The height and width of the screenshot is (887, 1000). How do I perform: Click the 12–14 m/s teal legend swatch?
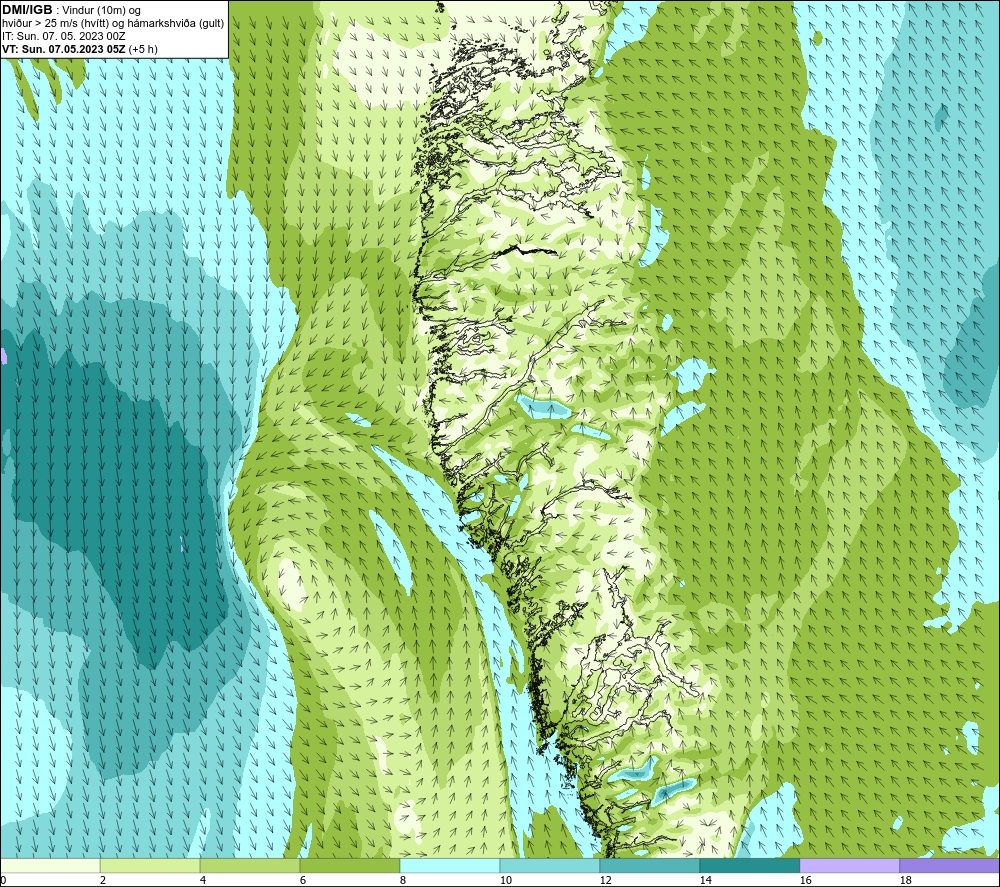pos(649,865)
